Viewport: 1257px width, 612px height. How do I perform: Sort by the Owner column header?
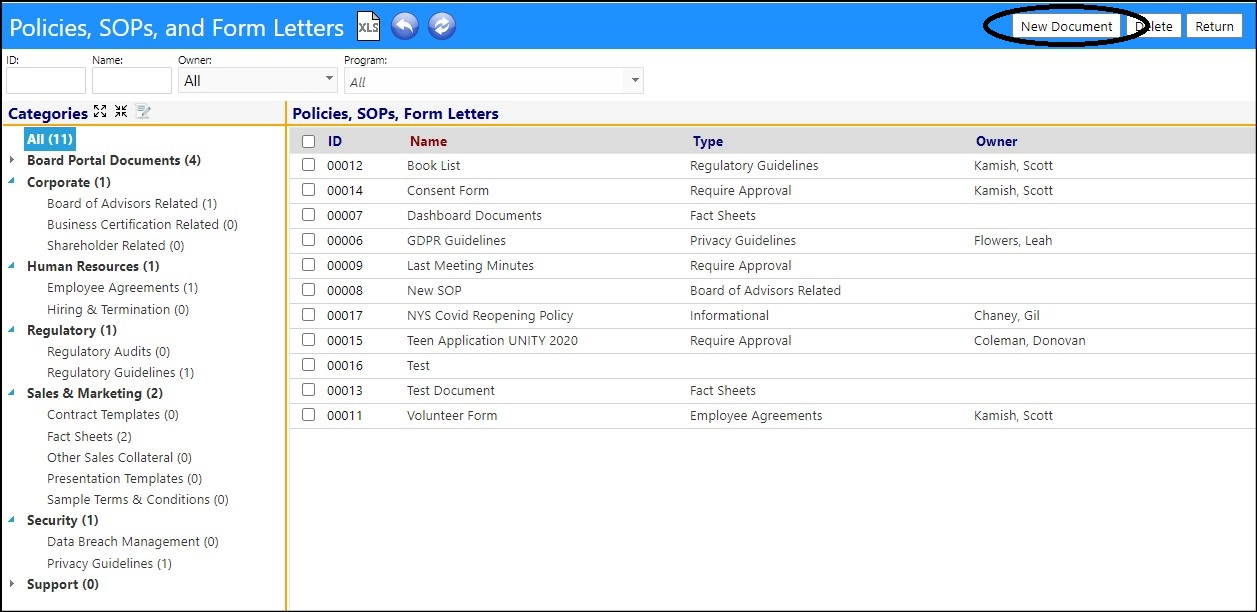[x=996, y=142]
